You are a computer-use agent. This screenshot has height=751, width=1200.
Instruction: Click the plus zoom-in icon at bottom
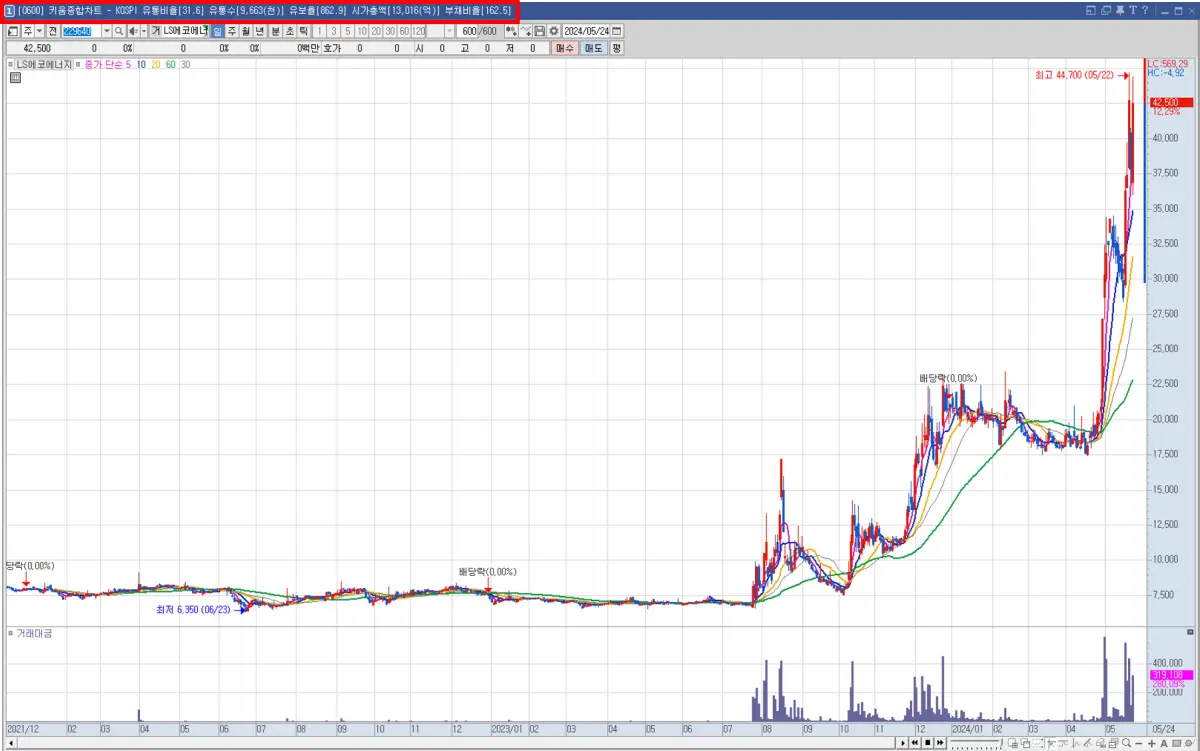(x=1152, y=744)
